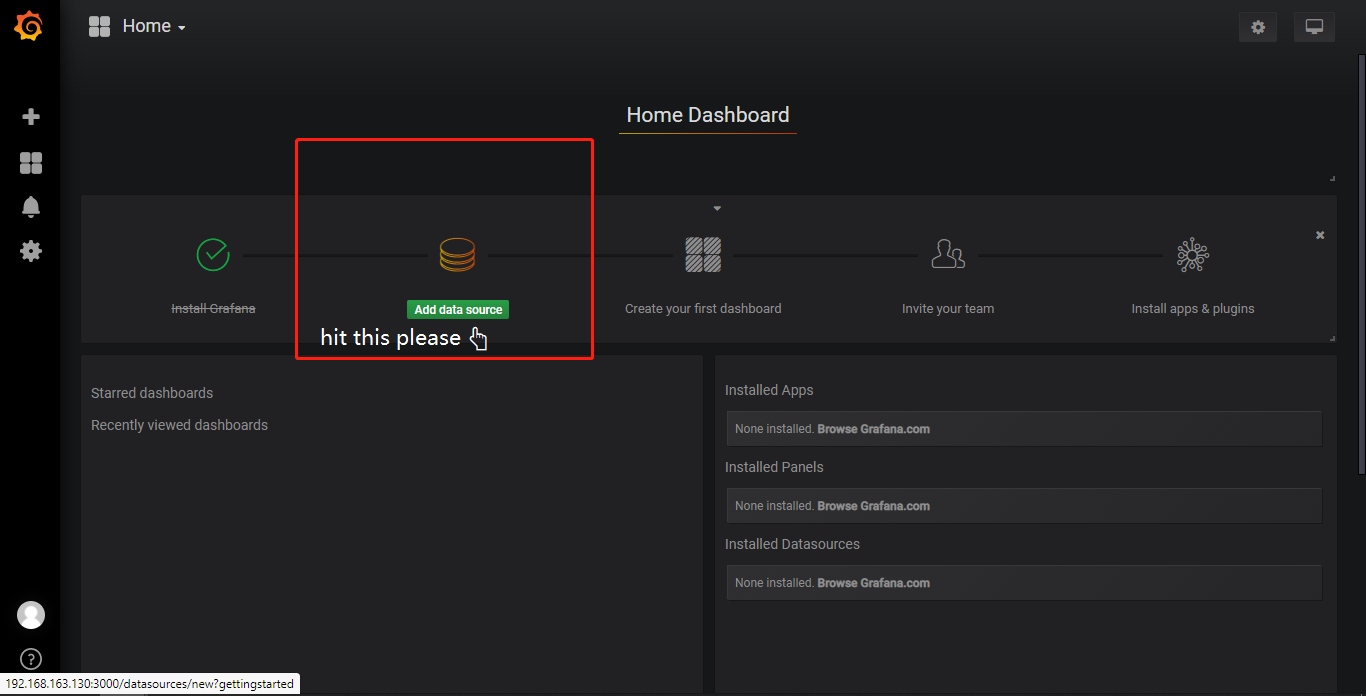Expand the panel title caret menu

pyautogui.click(x=717, y=208)
